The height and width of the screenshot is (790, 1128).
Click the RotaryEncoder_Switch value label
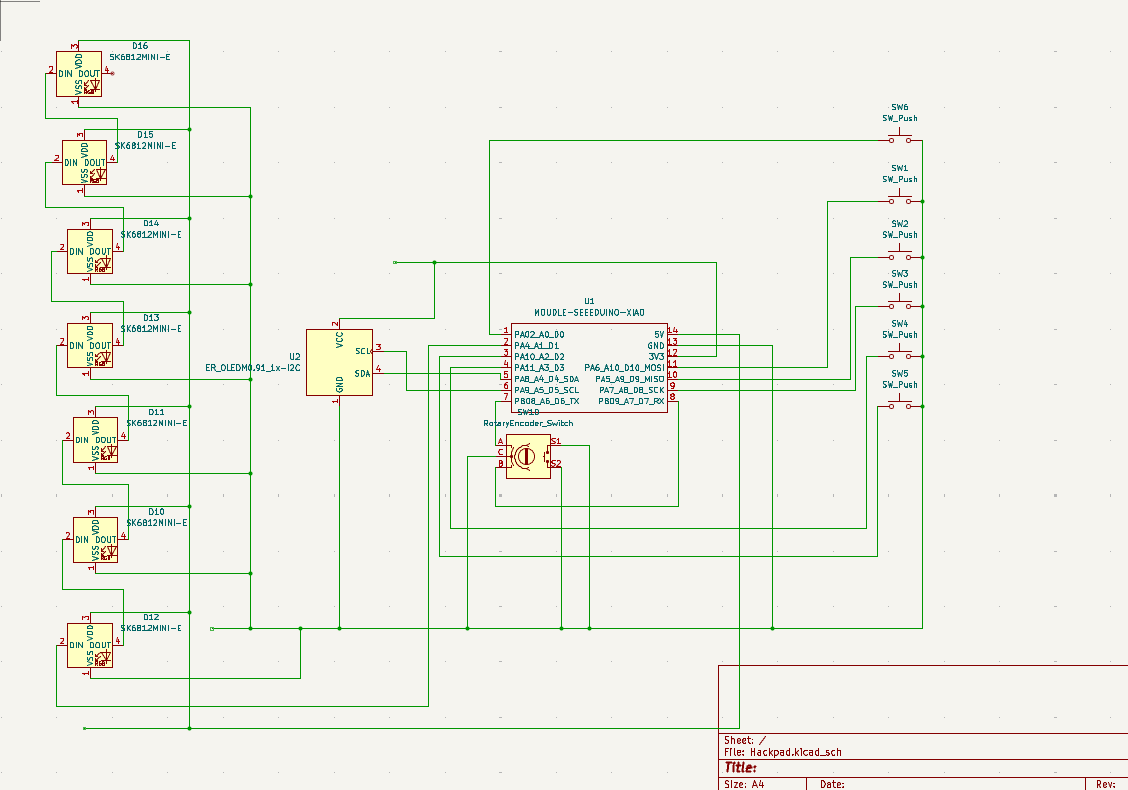pos(528,423)
